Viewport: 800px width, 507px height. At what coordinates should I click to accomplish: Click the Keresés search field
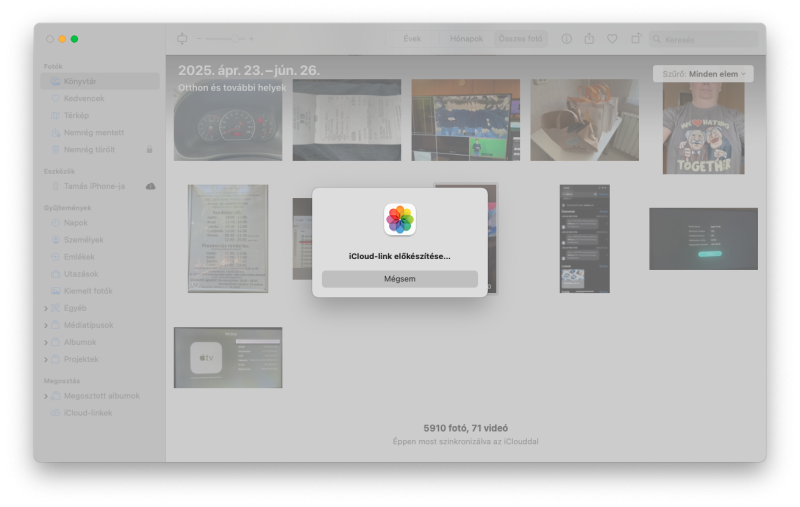(704, 39)
